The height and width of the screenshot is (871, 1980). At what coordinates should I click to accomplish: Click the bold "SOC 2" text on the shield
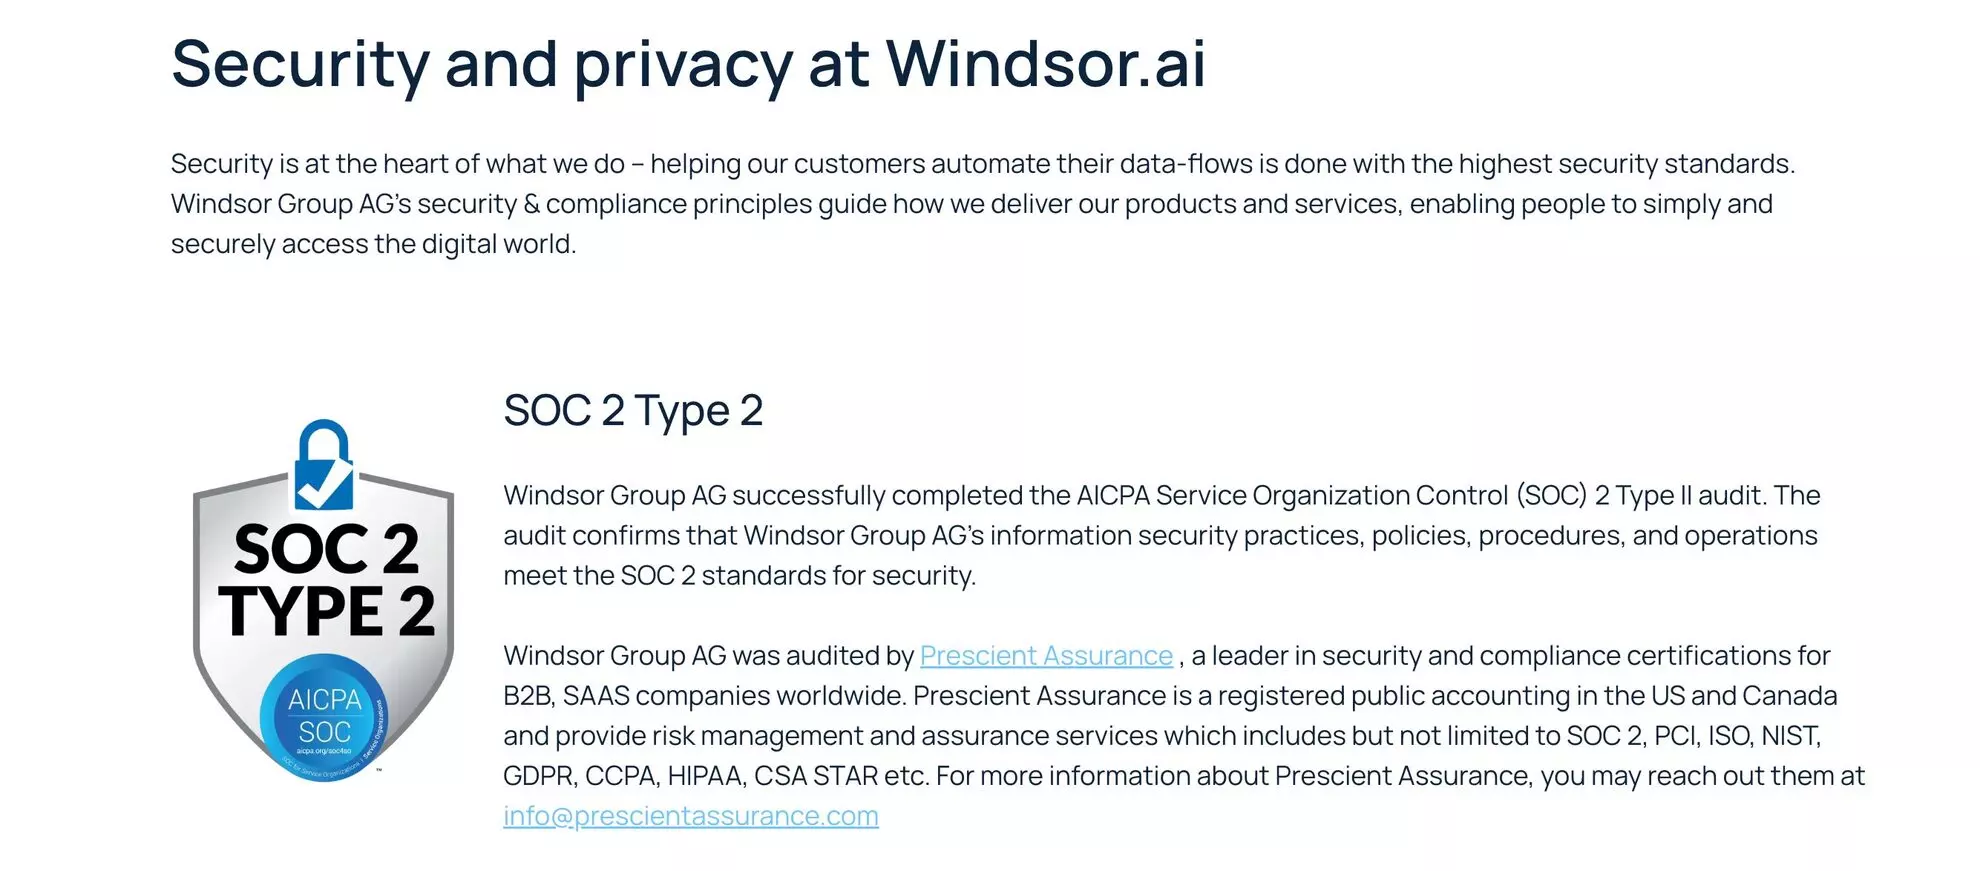click(326, 548)
